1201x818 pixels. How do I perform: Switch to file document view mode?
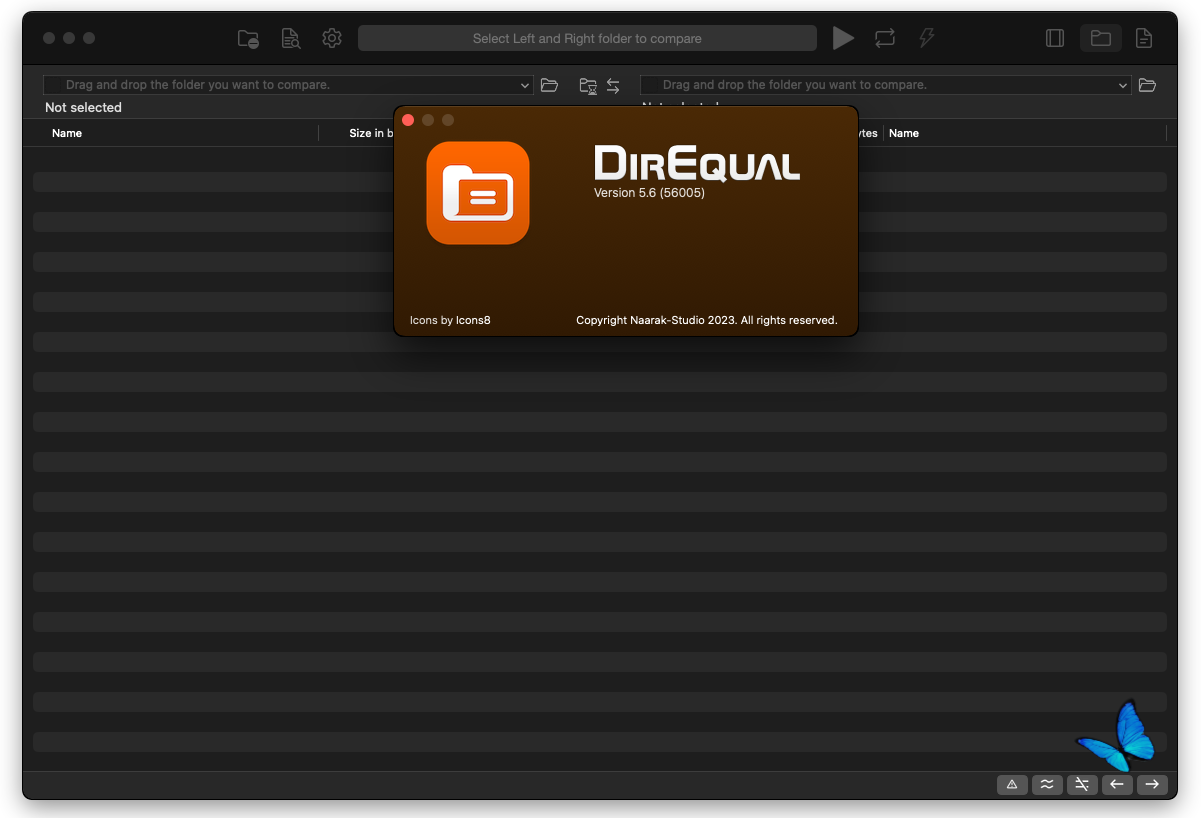(x=1144, y=38)
